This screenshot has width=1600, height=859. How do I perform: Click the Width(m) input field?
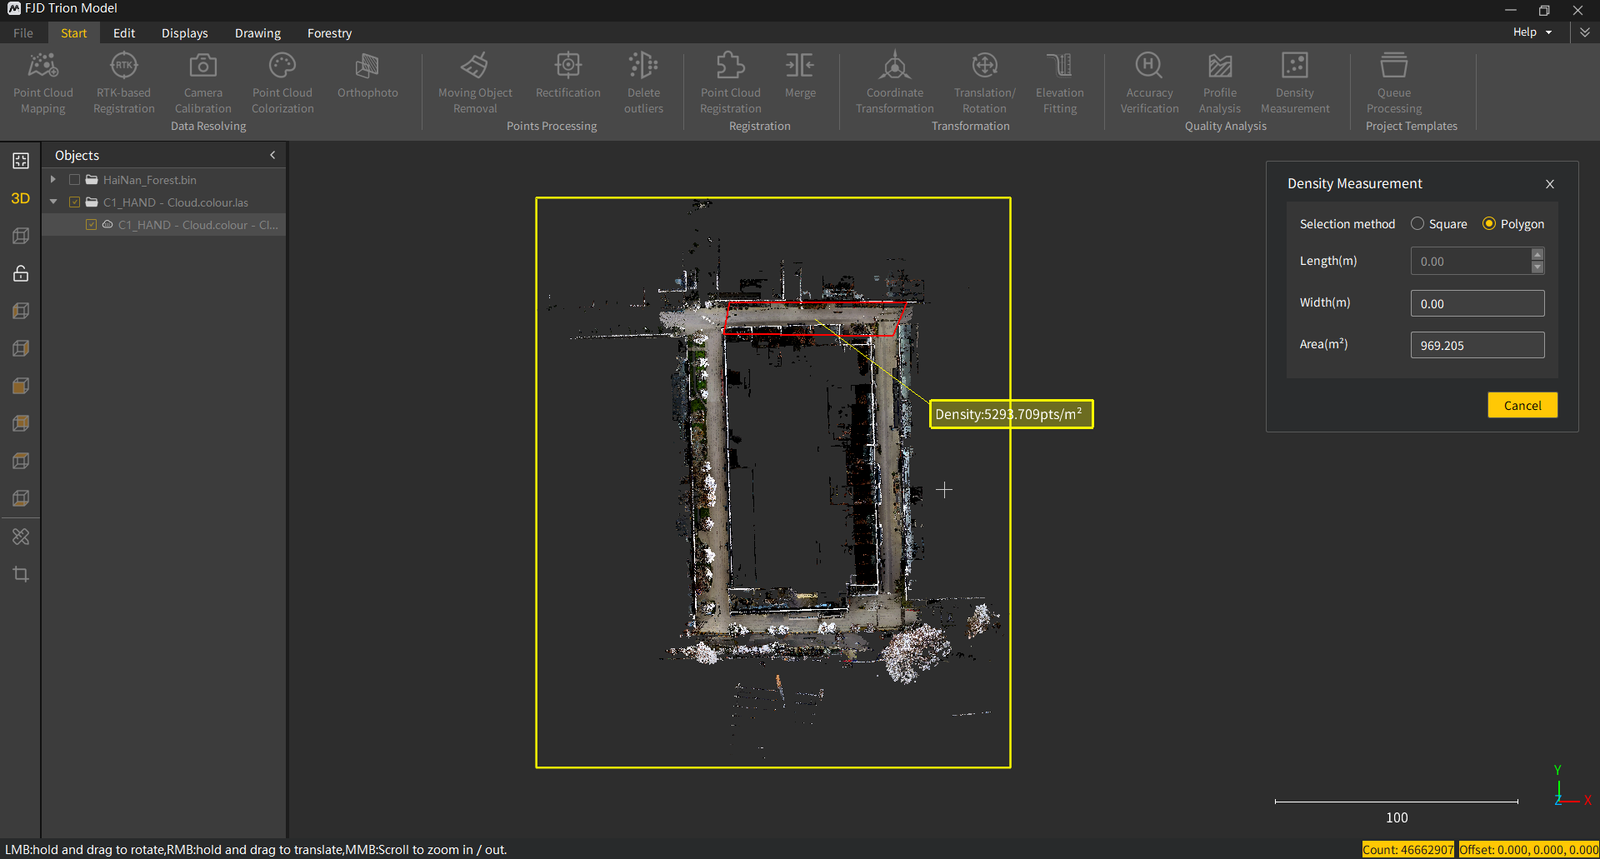(x=1477, y=304)
